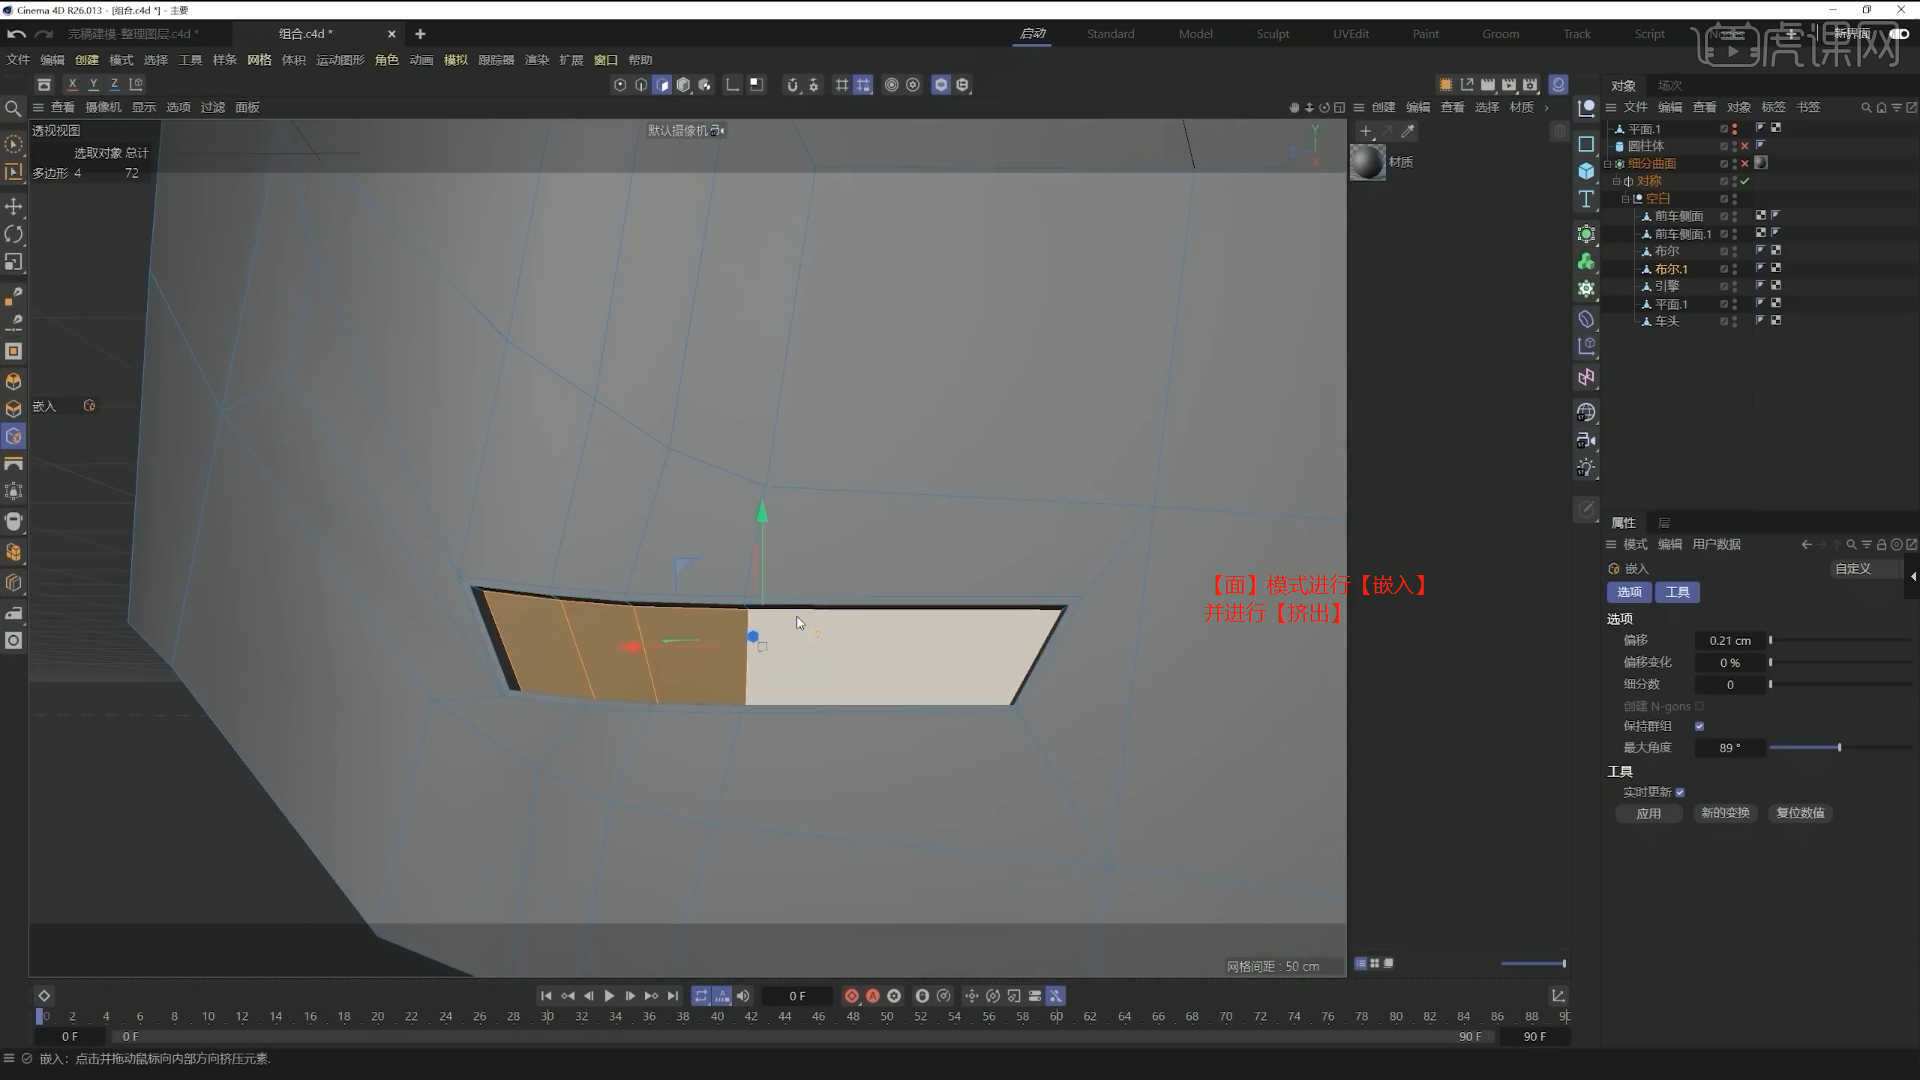Toggle the 保持群组 checkbox

coord(1699,727)
